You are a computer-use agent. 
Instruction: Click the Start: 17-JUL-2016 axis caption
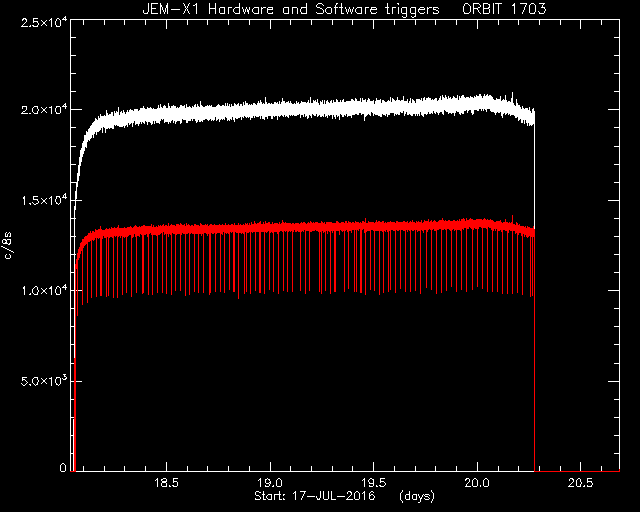(315, 496)
